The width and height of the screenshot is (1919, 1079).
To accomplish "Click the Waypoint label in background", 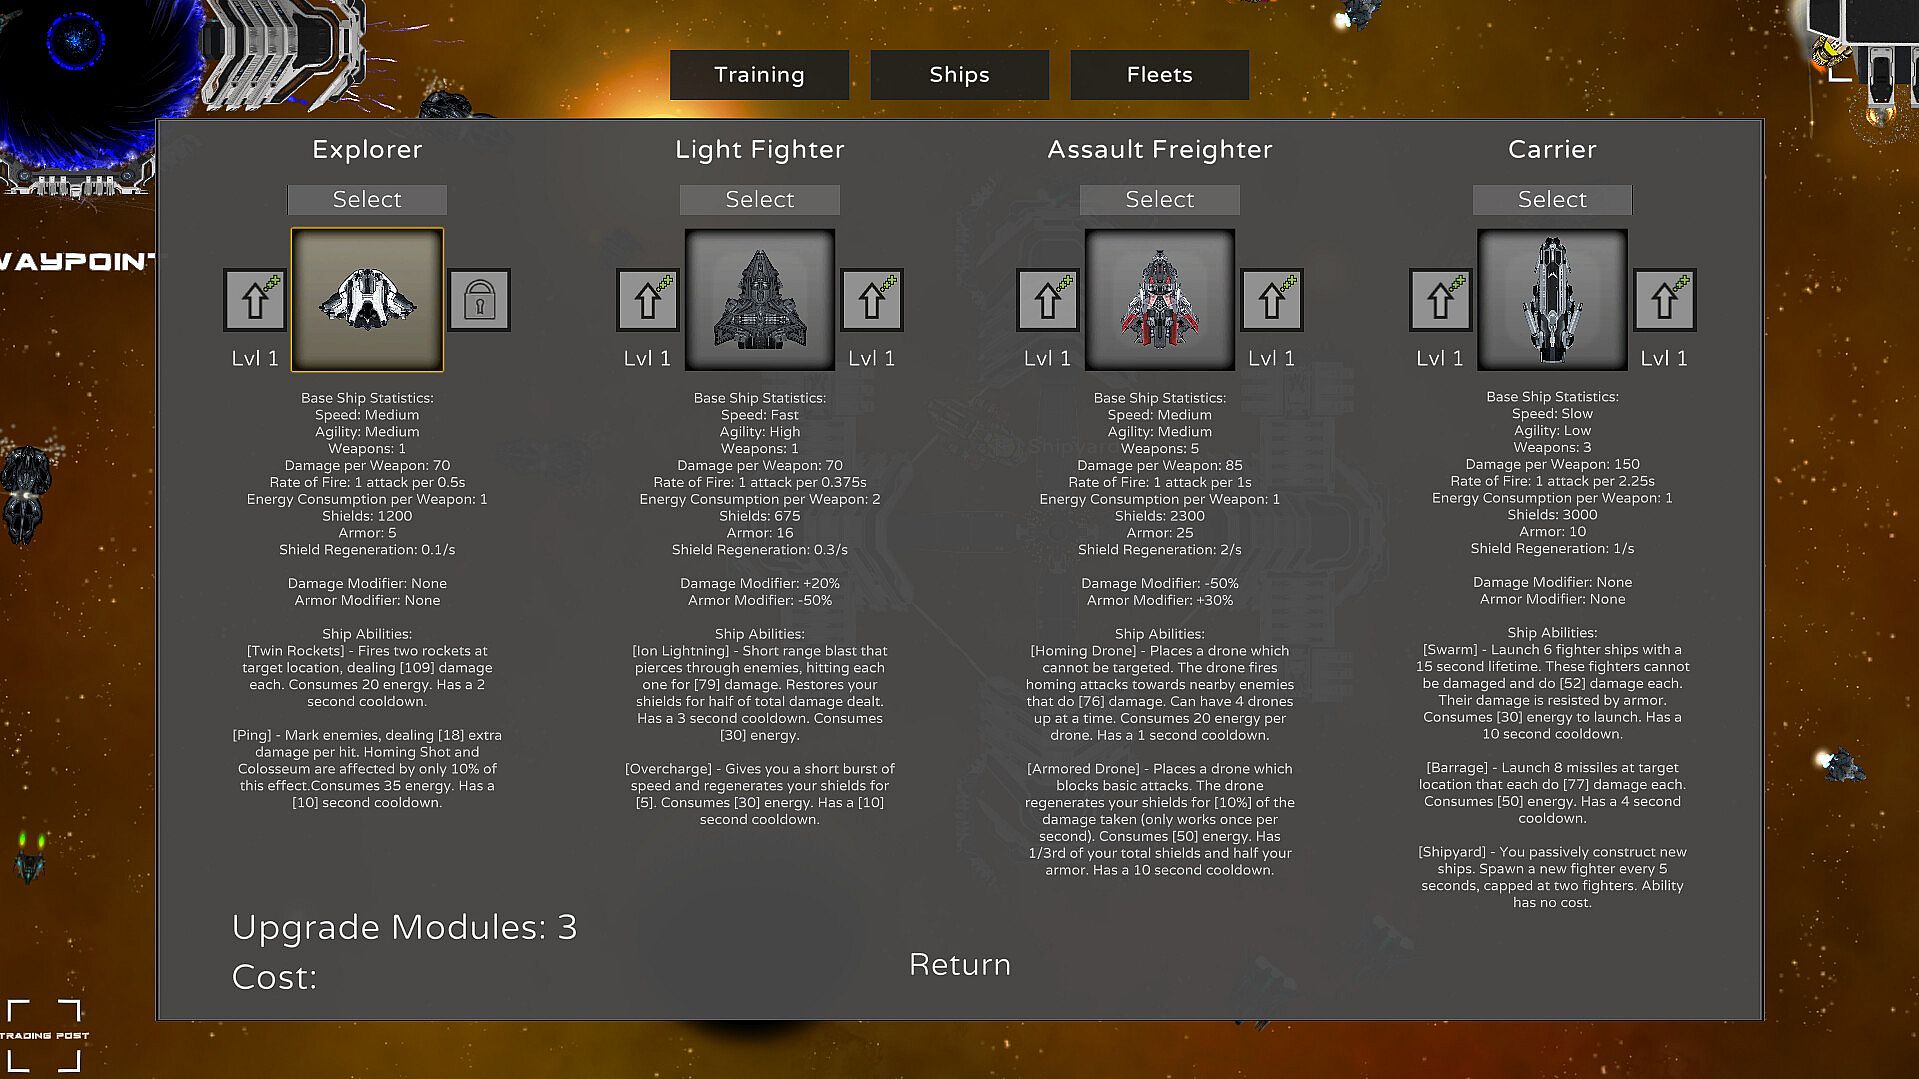I will [x=77, y=262].
